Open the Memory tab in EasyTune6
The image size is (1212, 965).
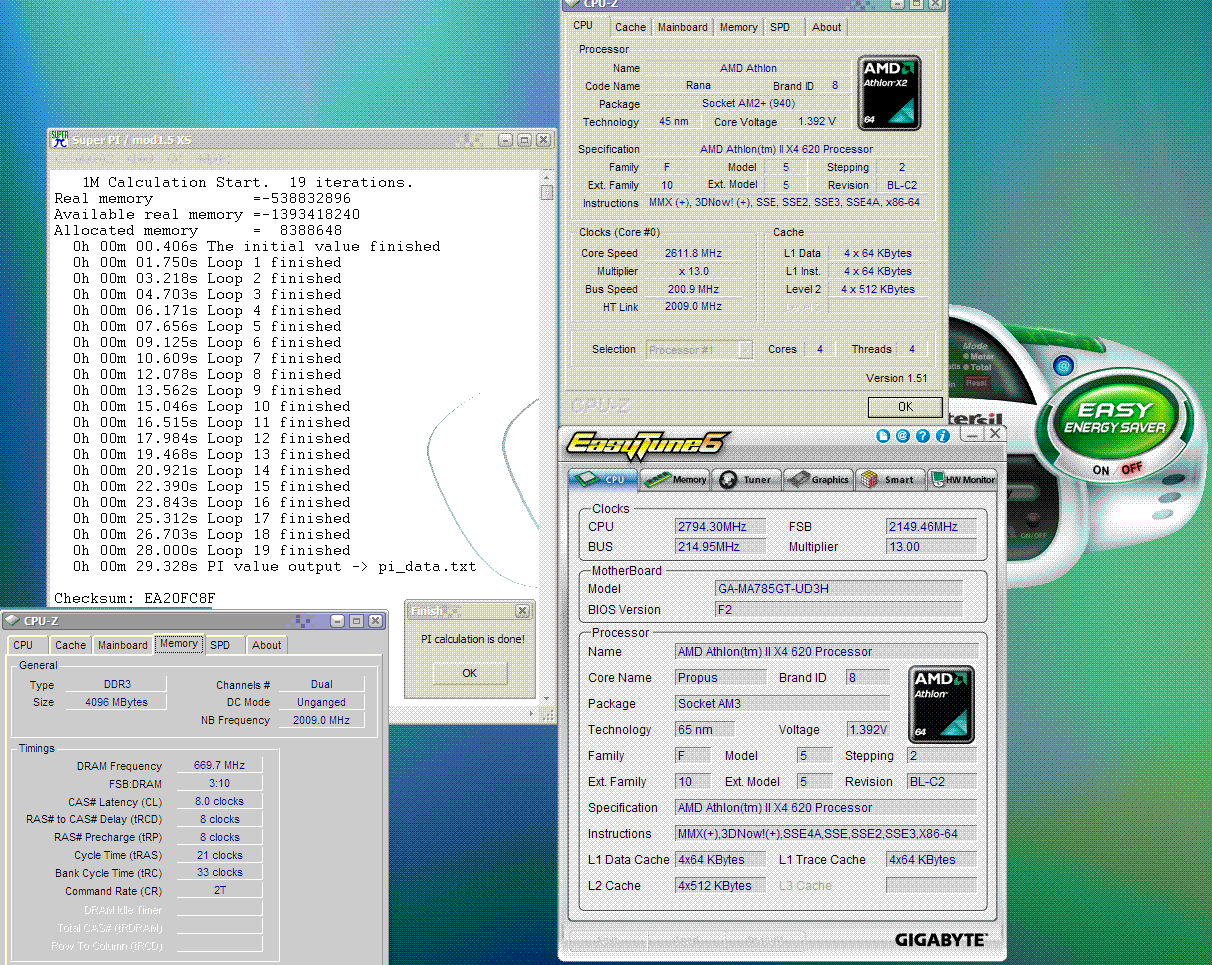click(x=676, y=479)
